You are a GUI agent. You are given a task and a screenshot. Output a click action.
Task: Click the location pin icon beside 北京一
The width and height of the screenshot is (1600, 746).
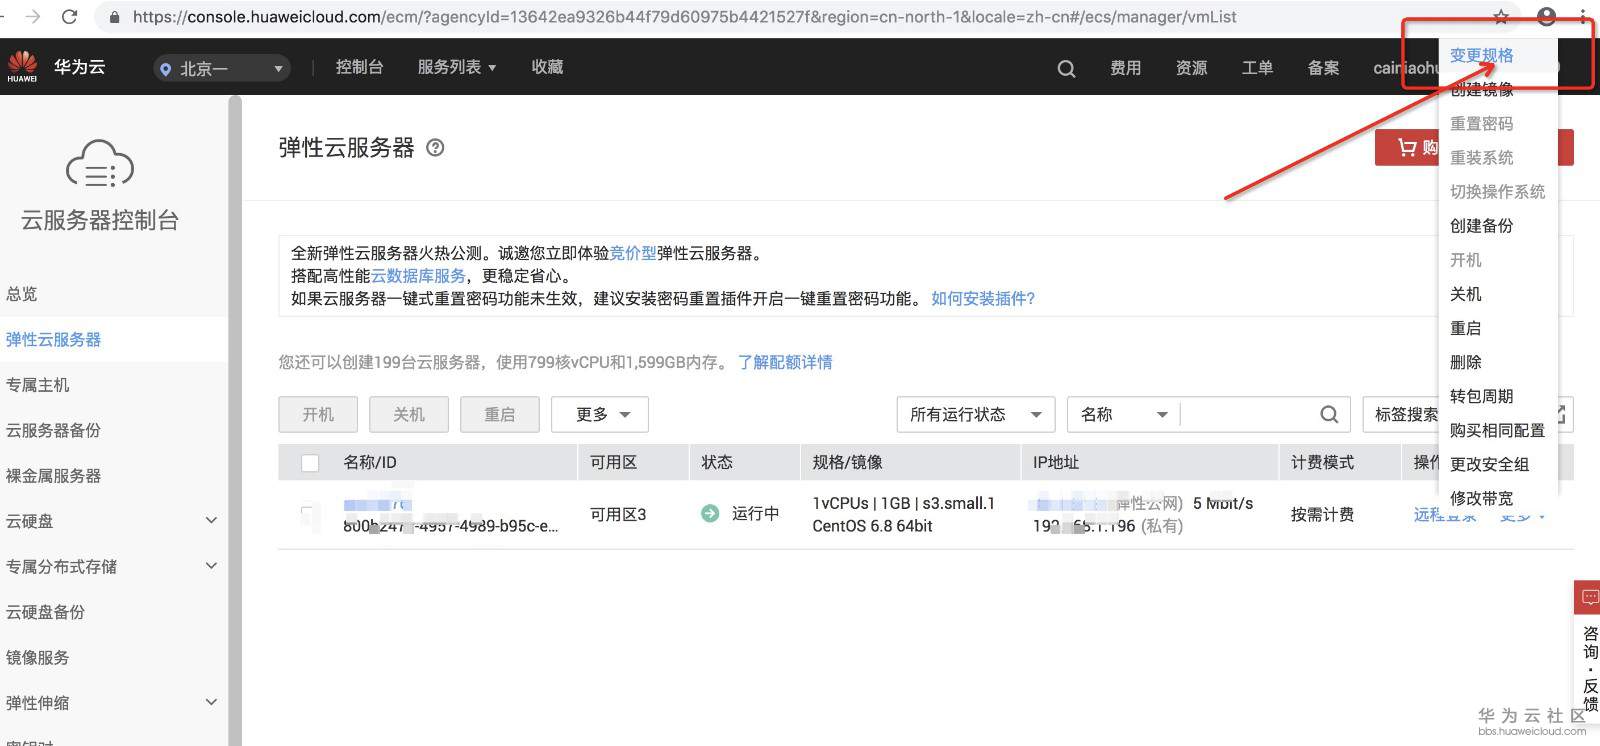tap(166, 69)
